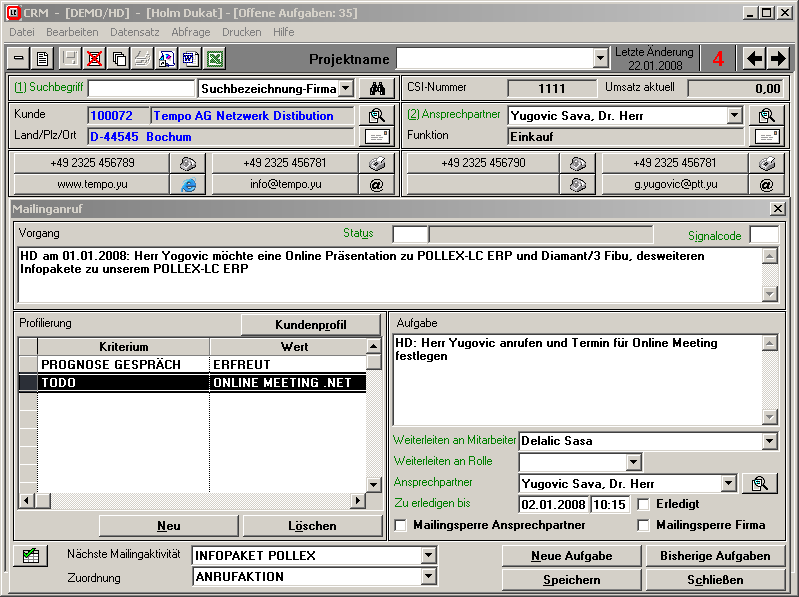799x597 pixels.
Task: Click the Word export toolbar icon
Action: [x=190, y=59]
